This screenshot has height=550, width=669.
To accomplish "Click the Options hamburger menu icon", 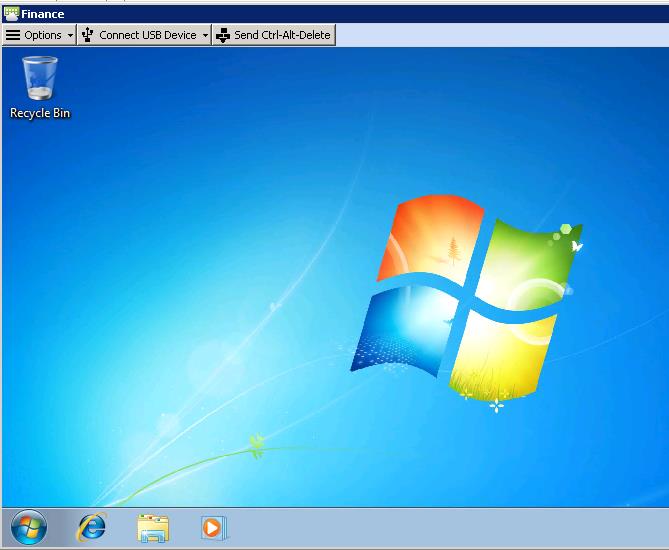I will [13, 35].
